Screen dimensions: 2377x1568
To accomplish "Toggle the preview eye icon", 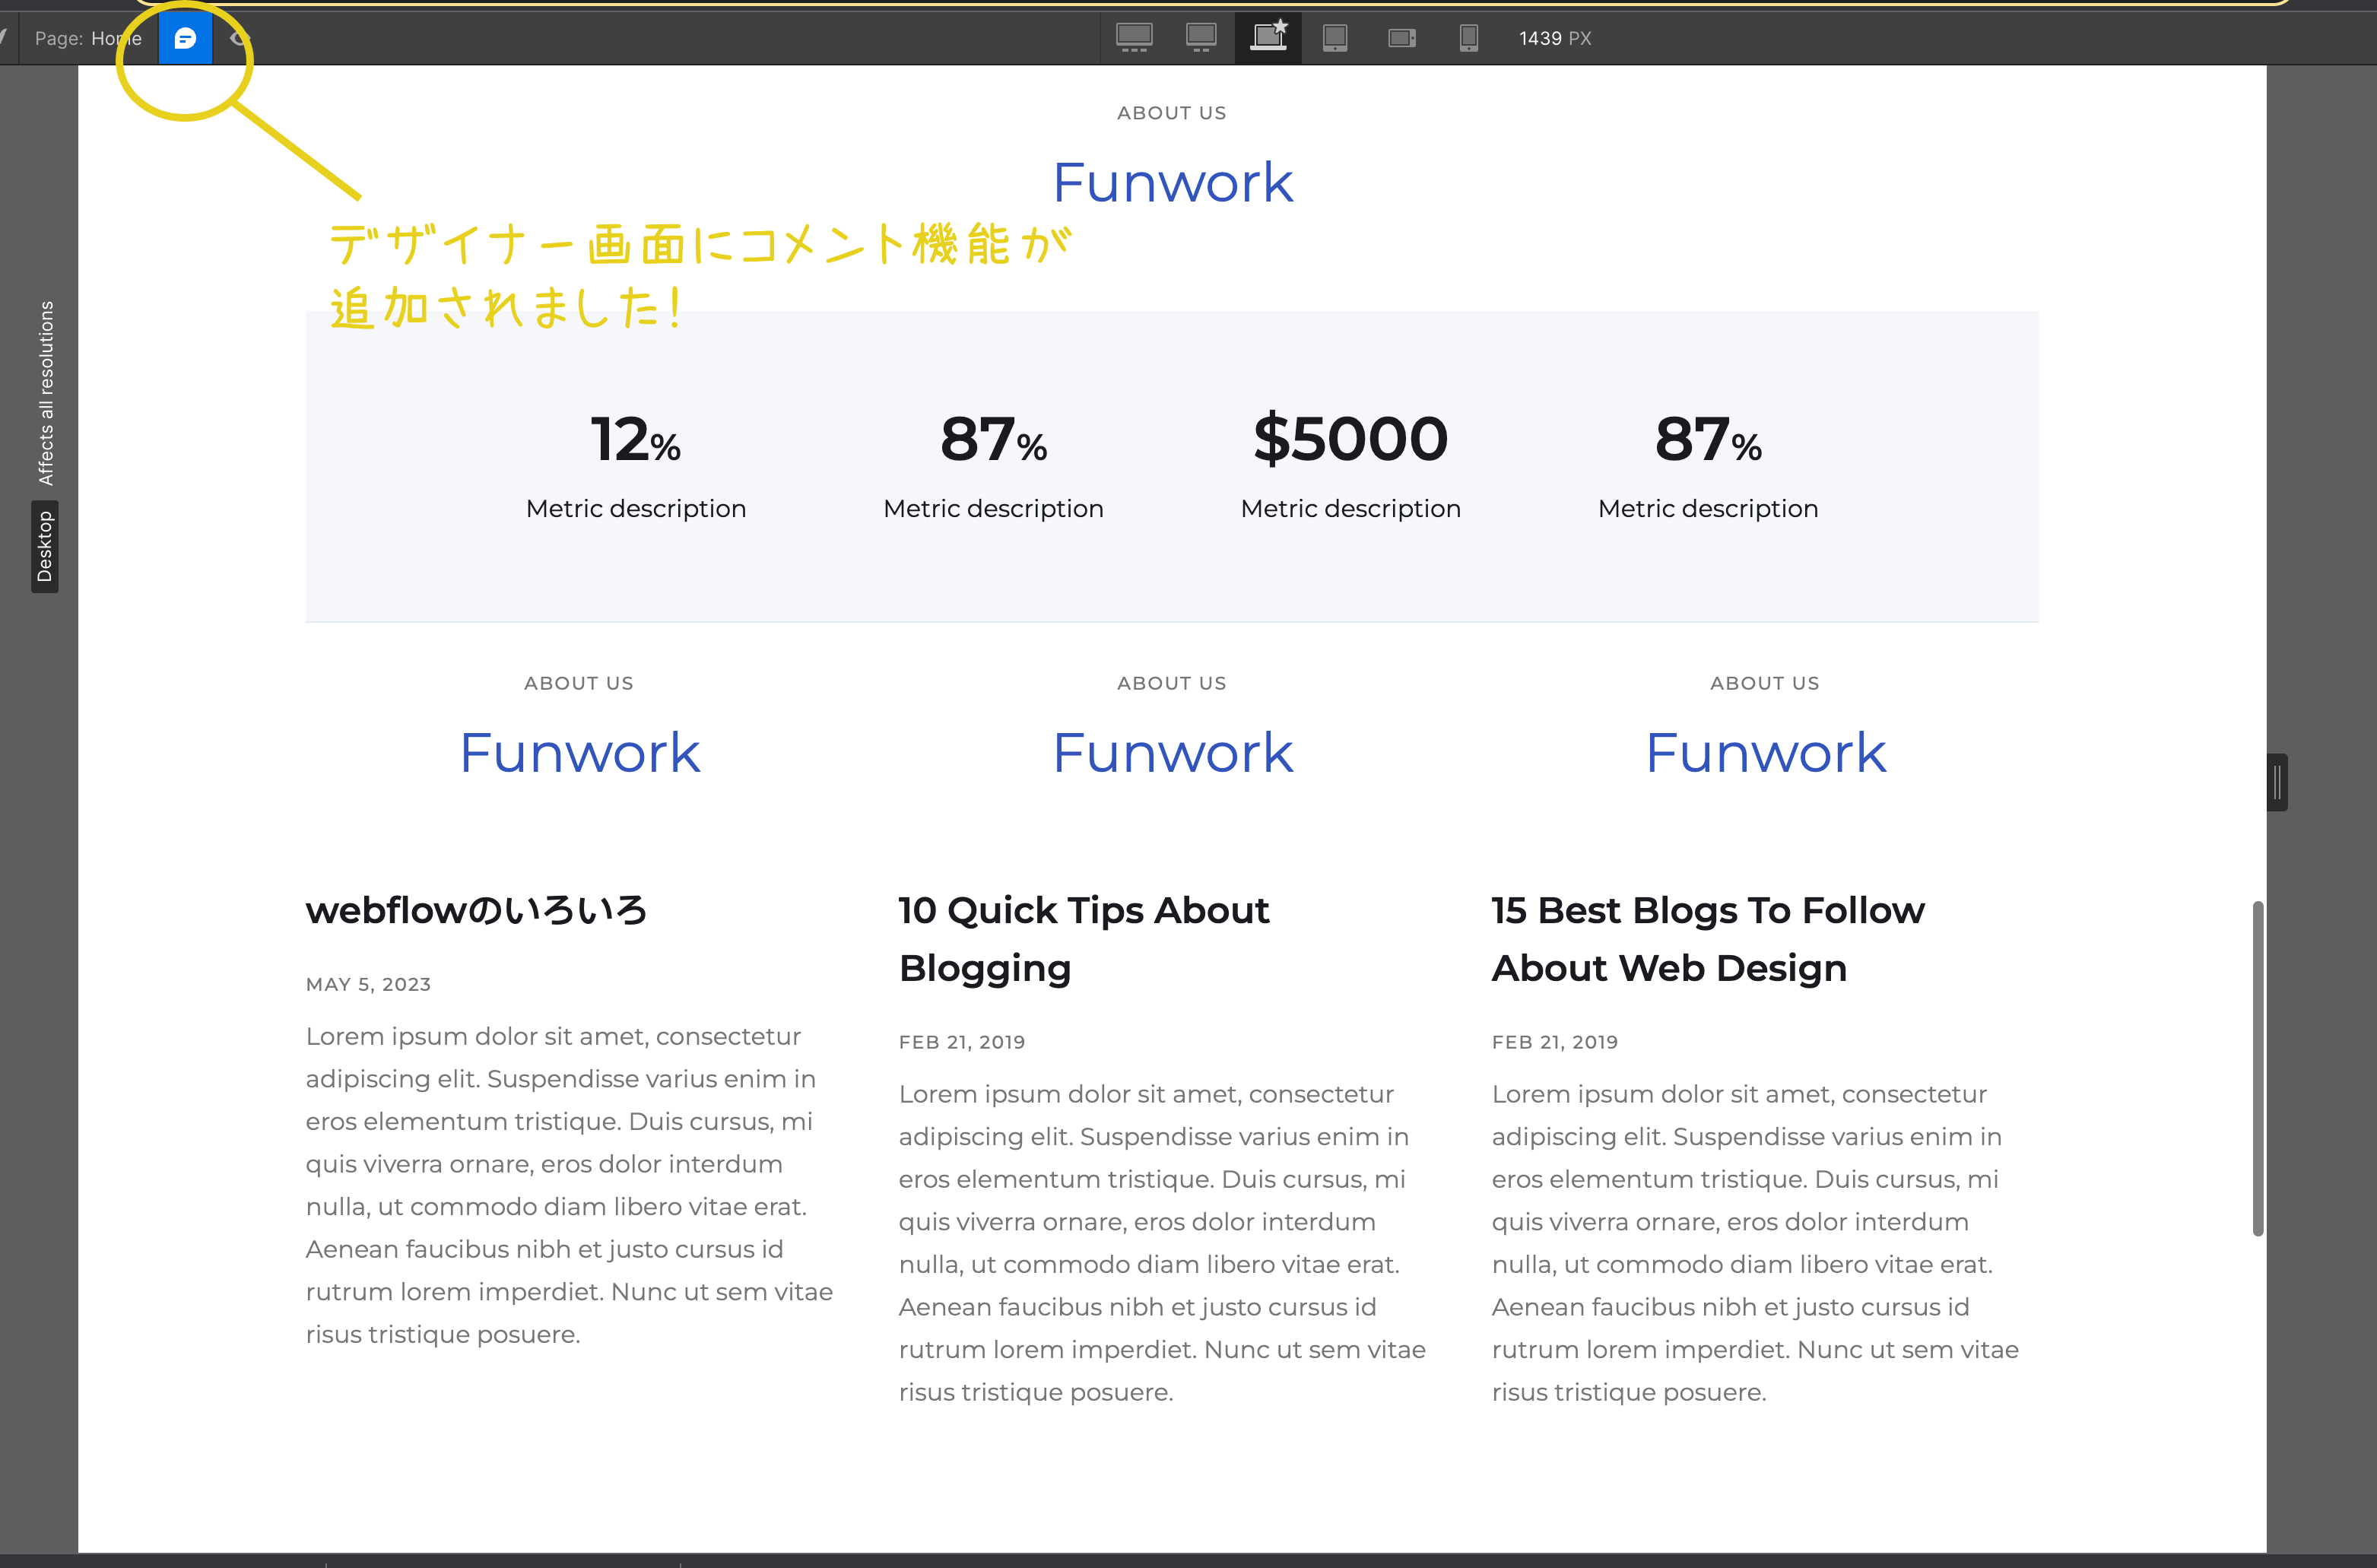I will point(239,38).
